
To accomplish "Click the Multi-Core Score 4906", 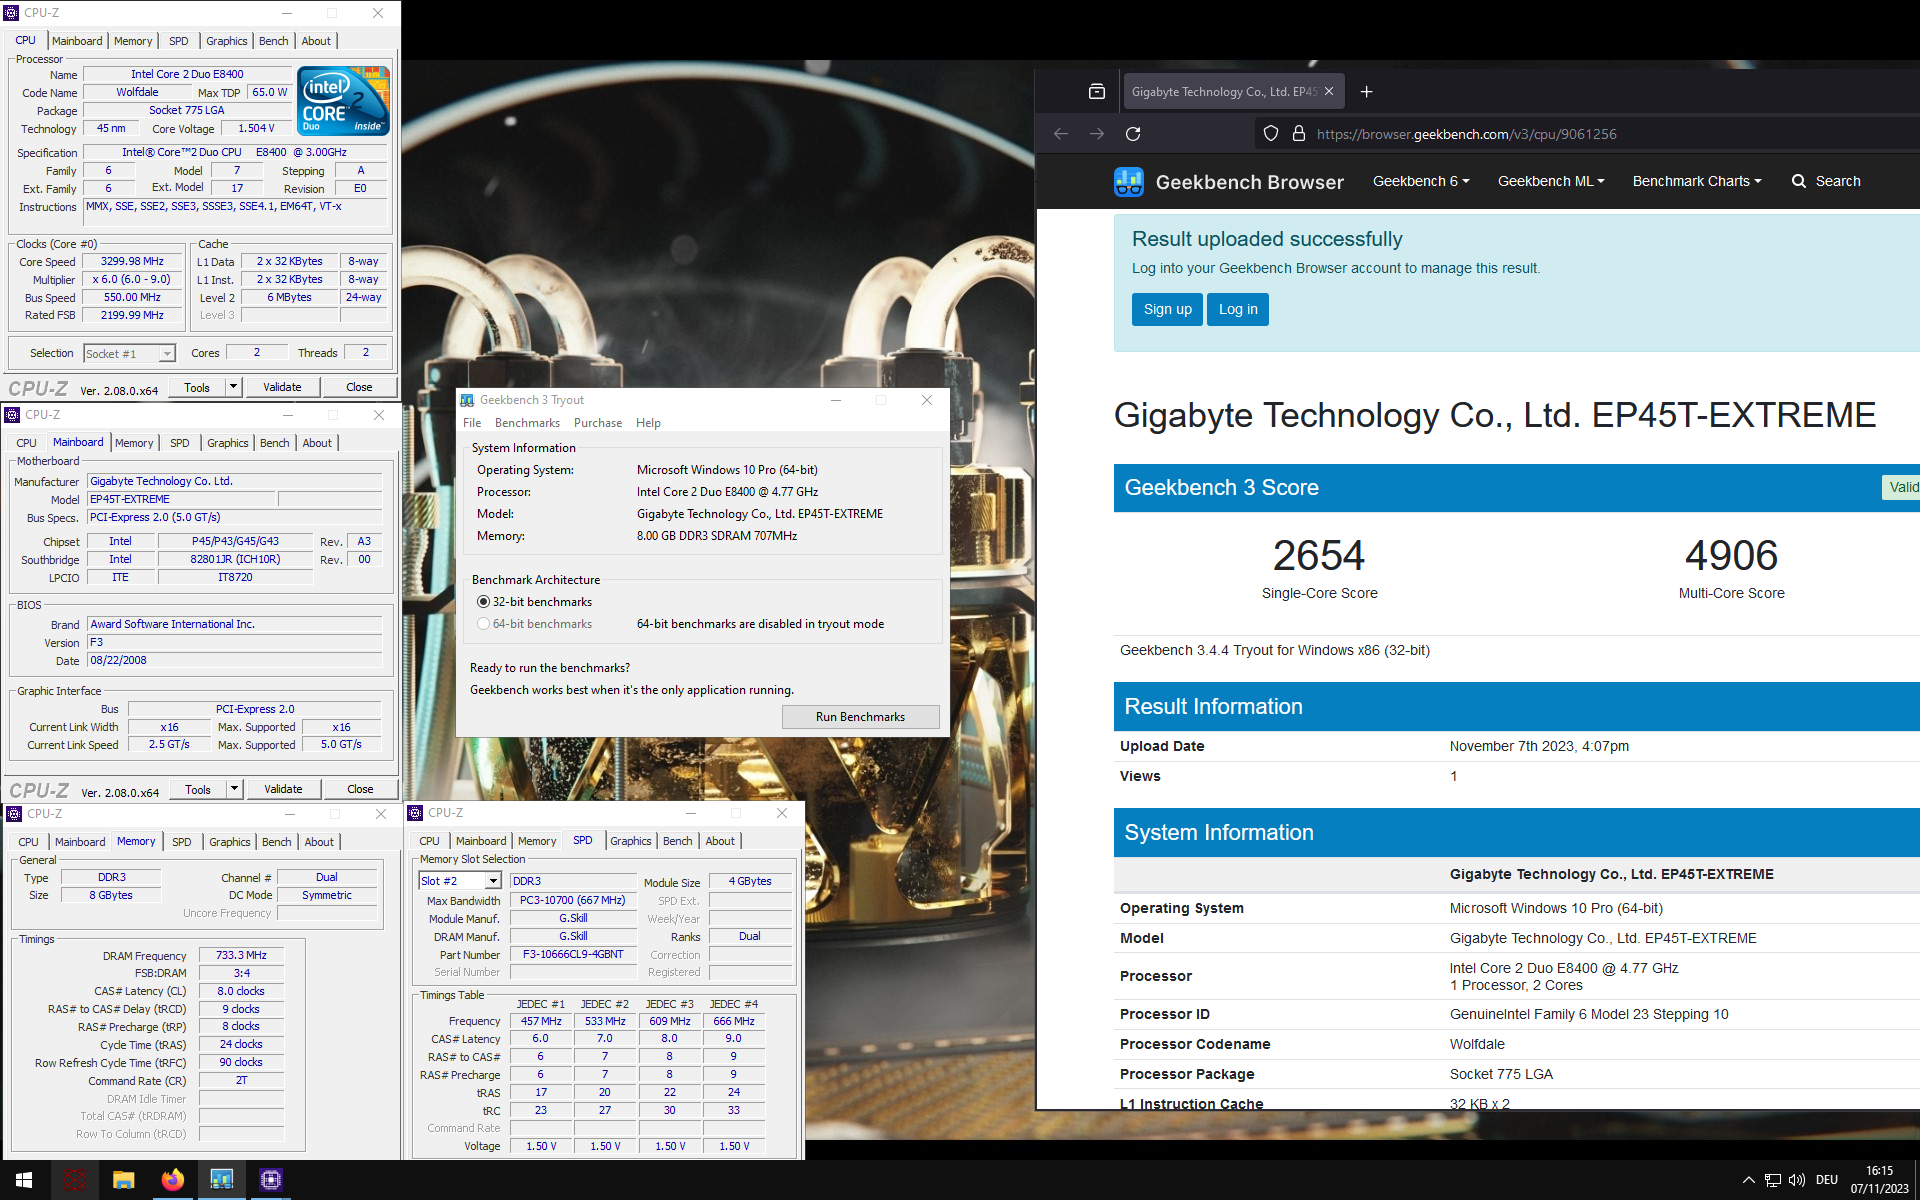I will point(1731,556).
